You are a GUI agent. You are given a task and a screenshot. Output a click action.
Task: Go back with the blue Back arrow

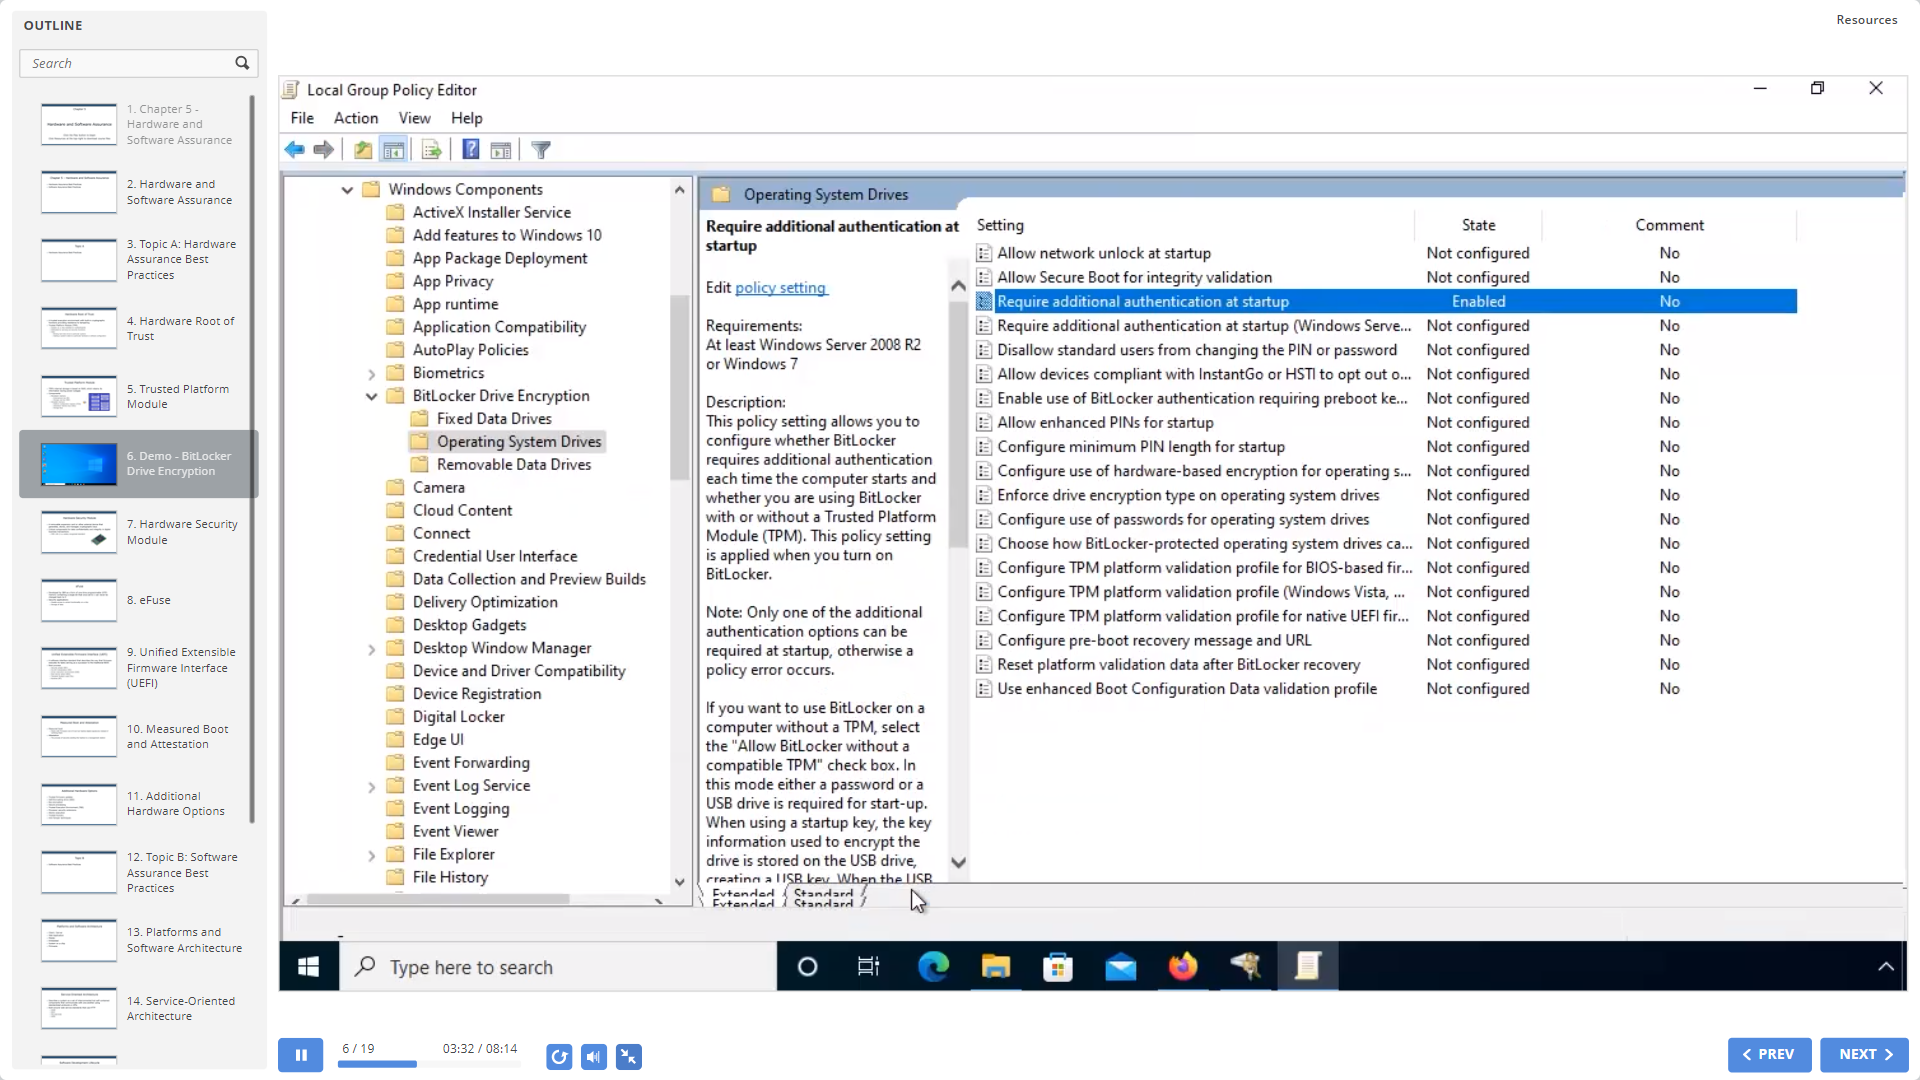coord(294,150)
